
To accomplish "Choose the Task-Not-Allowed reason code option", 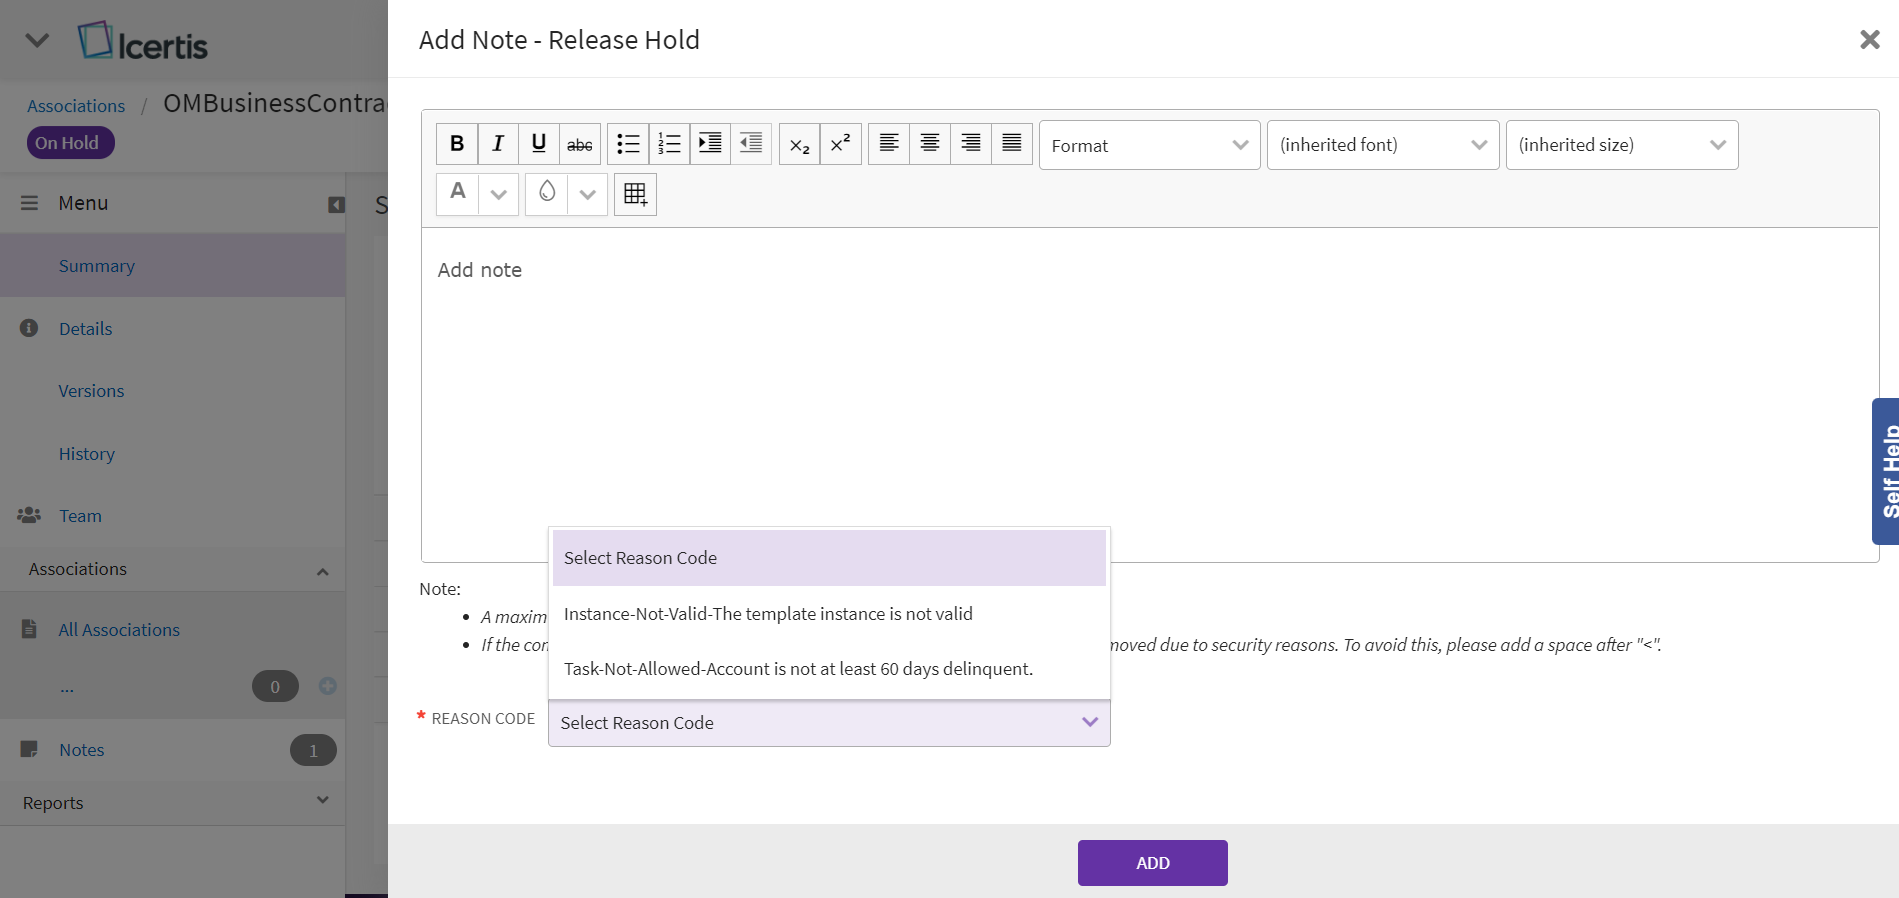I will (798, 669).
